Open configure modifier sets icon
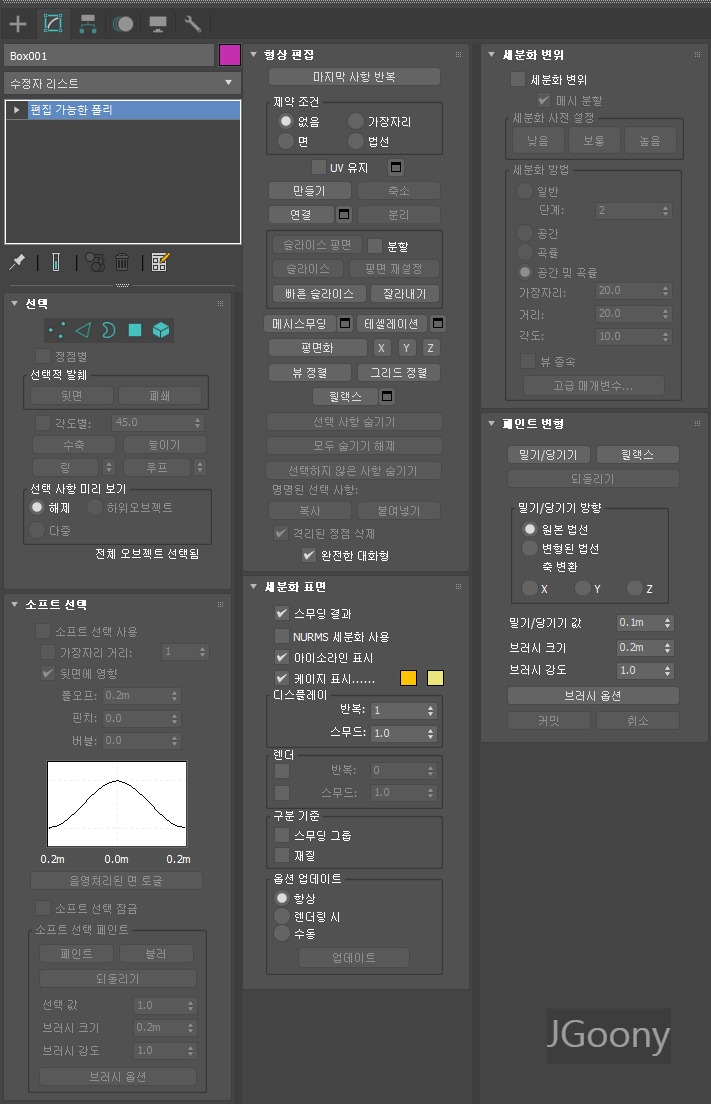The width and height of the screenshot is (711, 1104). (160, 262)
